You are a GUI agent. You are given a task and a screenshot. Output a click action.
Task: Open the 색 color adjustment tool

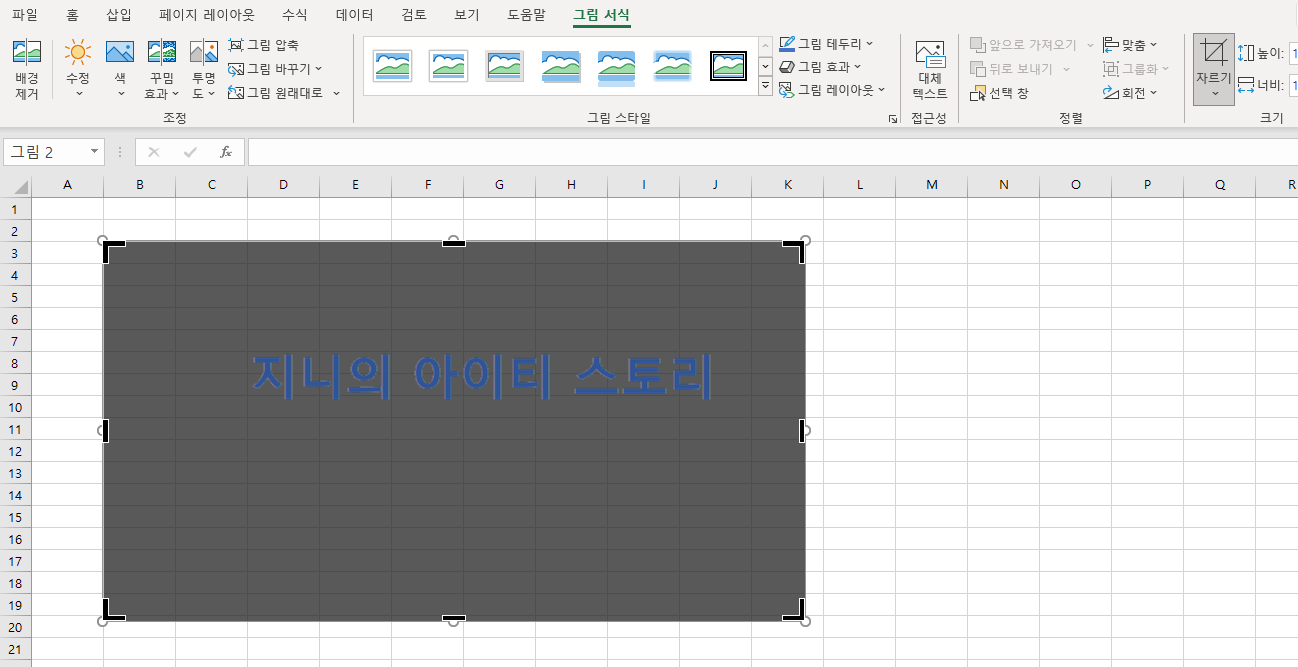(120, 70)
